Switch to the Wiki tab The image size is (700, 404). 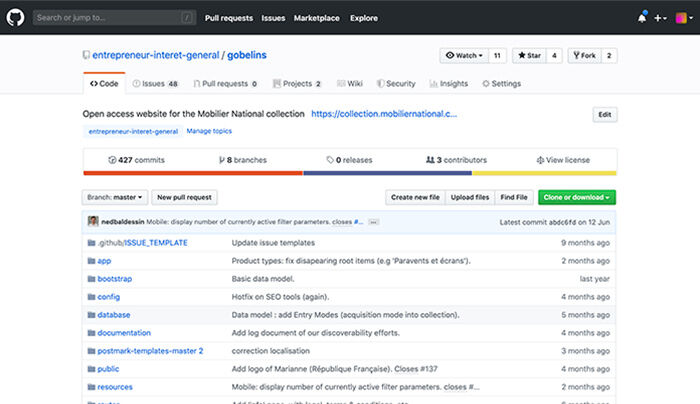350,83
